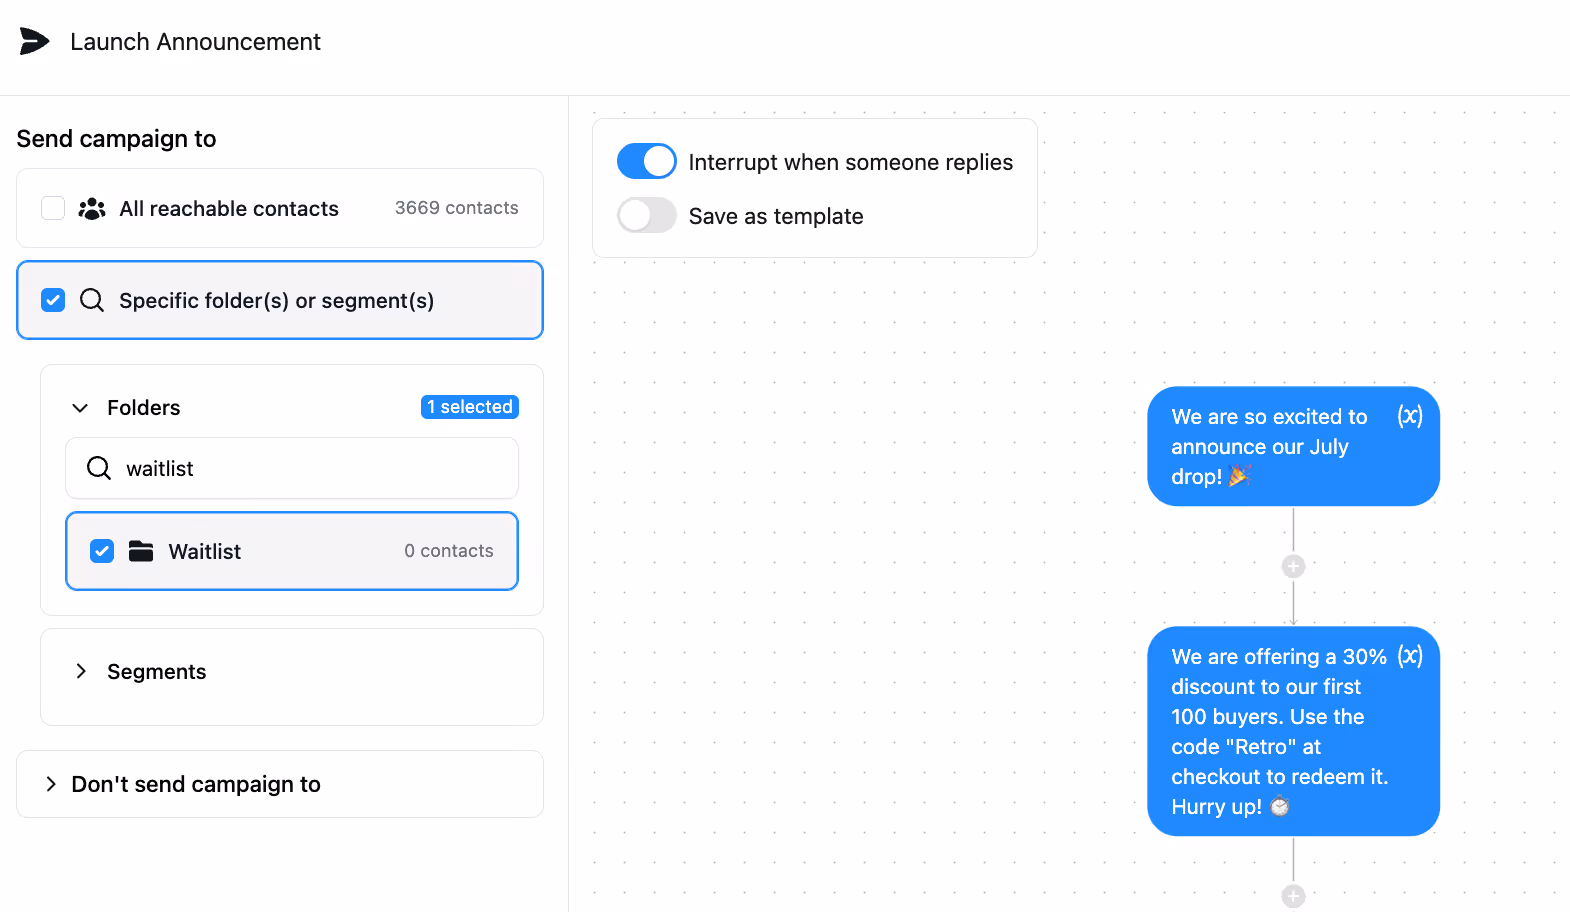This screenshot has height=912, width=1570.
Task: Click the folder search field containing waitlist
Action: click(292, 468)
